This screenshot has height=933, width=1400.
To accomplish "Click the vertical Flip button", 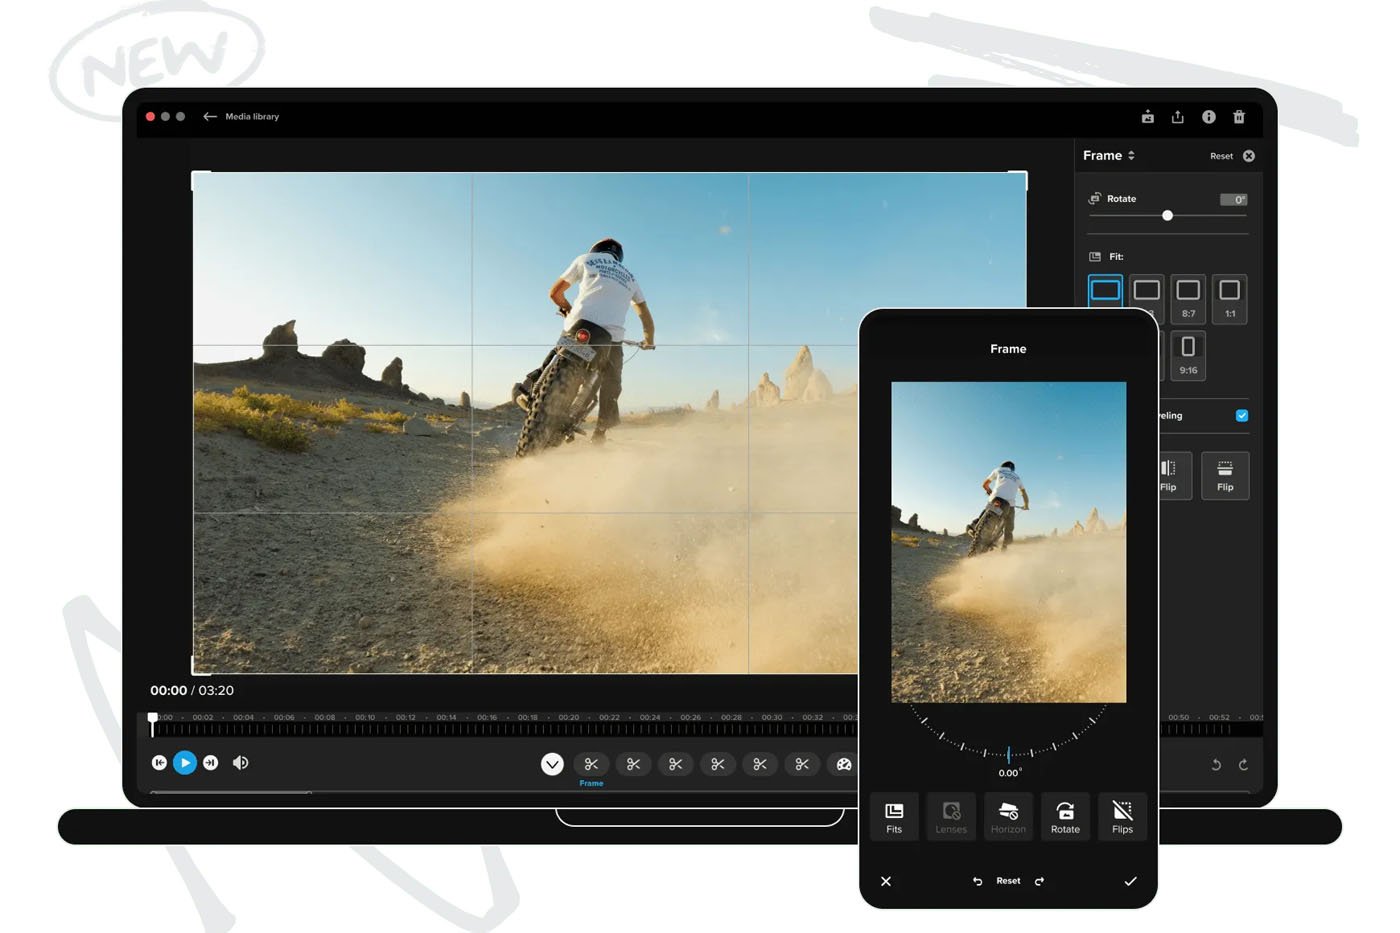I will (1225, 474).
